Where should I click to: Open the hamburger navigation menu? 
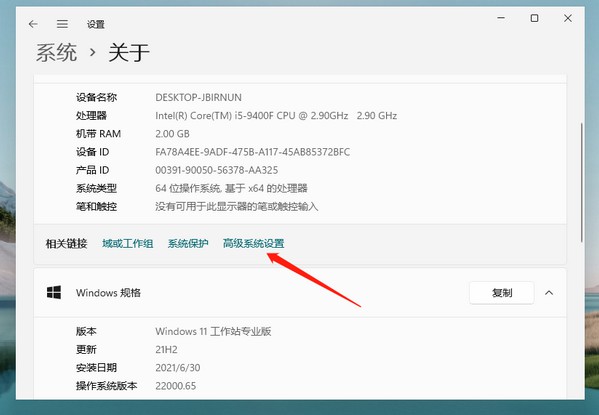click(62, 24)
